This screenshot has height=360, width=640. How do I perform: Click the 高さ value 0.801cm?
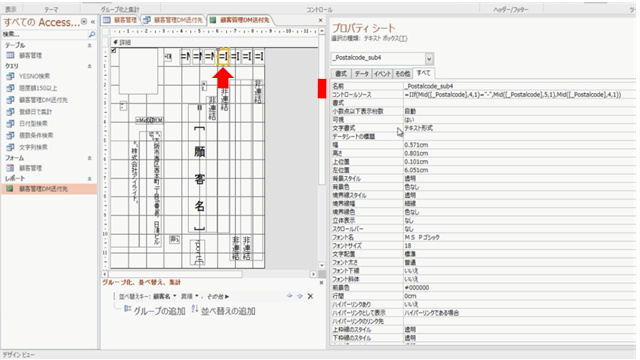point(519,153)
